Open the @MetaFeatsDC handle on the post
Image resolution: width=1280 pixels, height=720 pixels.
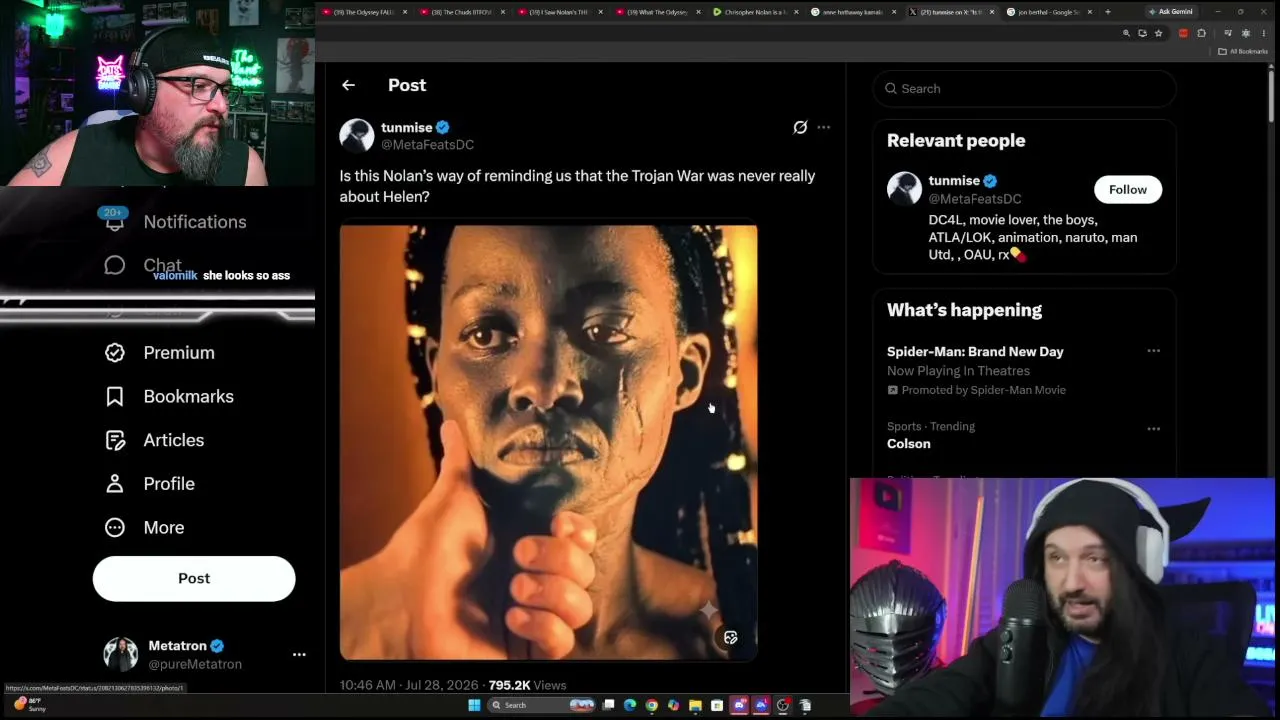pos(427,145)
